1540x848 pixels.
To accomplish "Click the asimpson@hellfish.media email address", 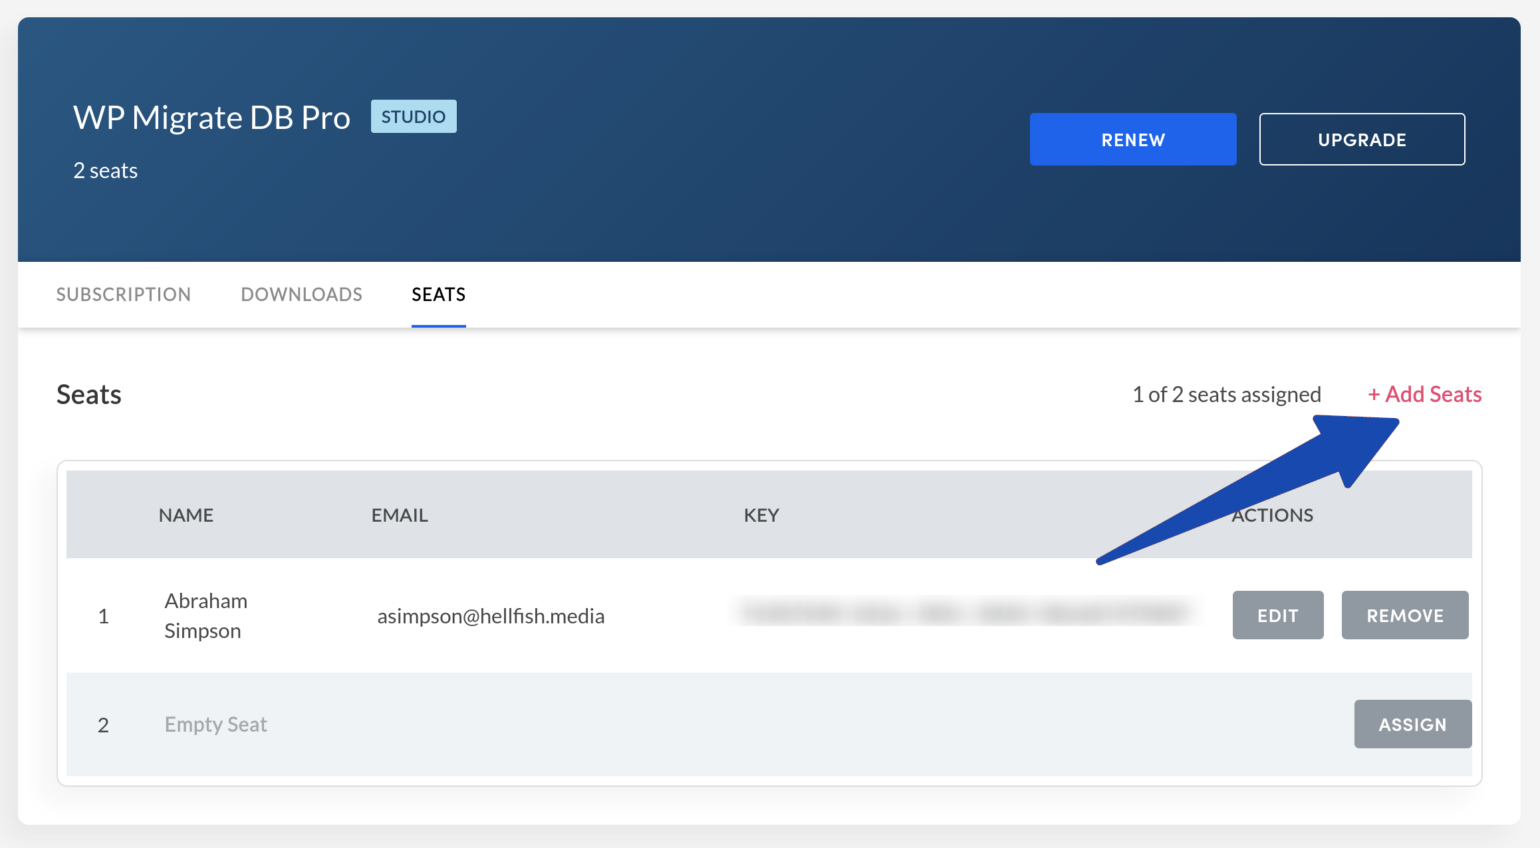I will pyautogui.click(x=491, y=616).
